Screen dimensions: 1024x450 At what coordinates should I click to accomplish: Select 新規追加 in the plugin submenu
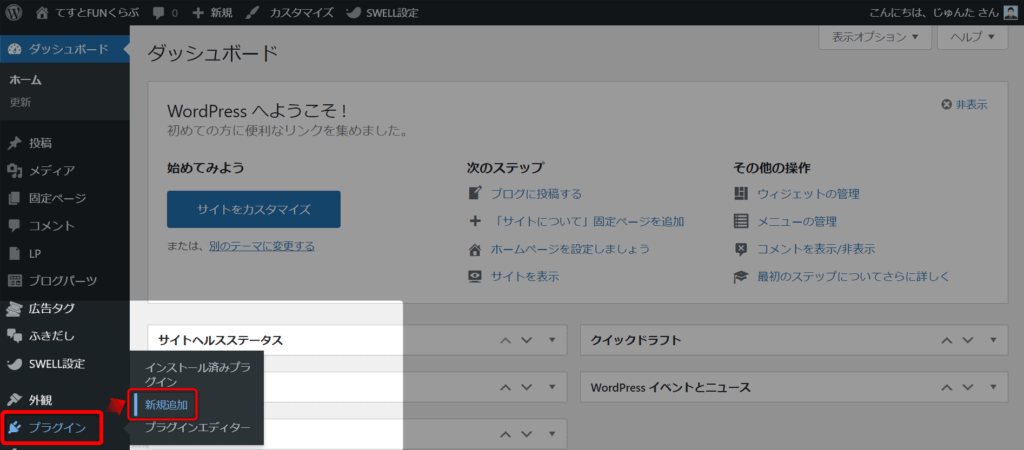pos(167,405)
